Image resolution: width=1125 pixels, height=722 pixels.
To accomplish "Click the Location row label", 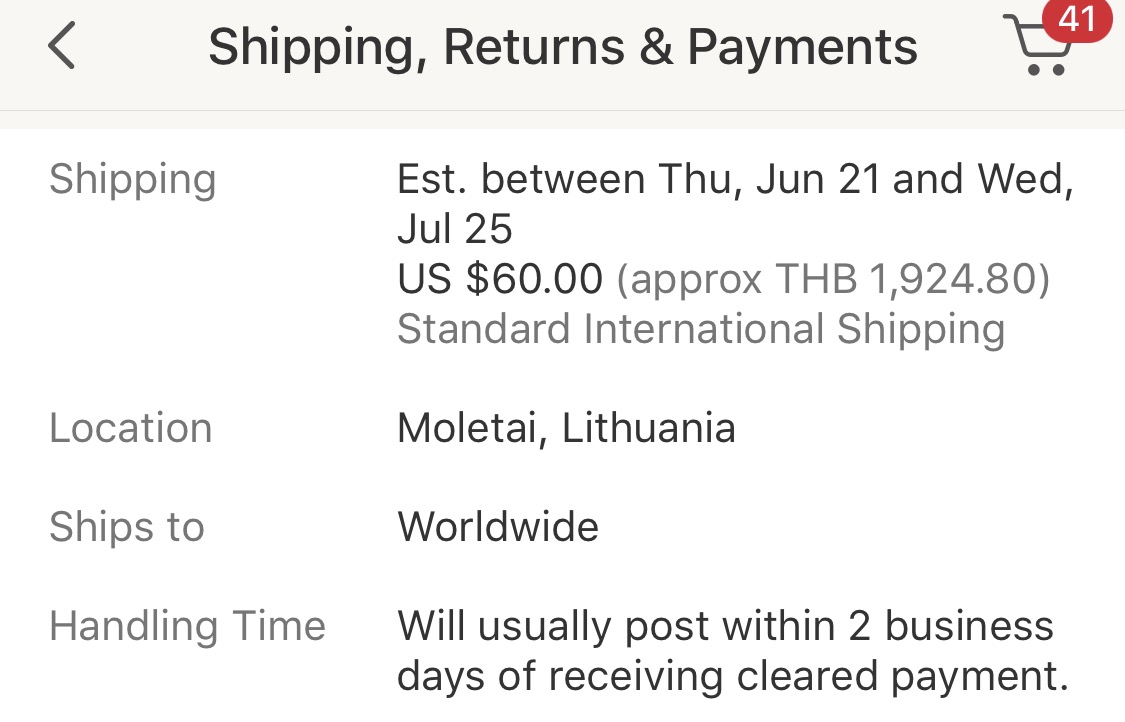I will coord(130,428).
